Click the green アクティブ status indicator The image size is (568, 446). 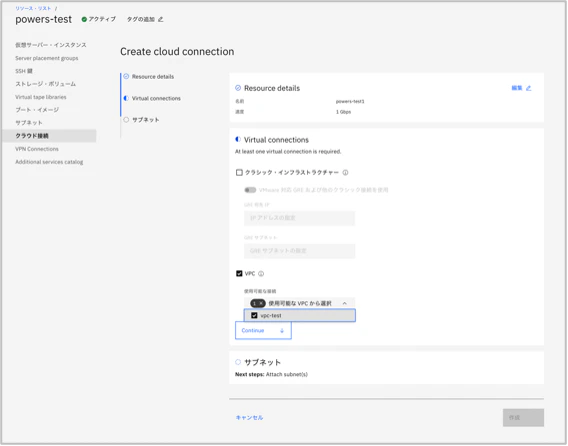[x=84, y=19]
